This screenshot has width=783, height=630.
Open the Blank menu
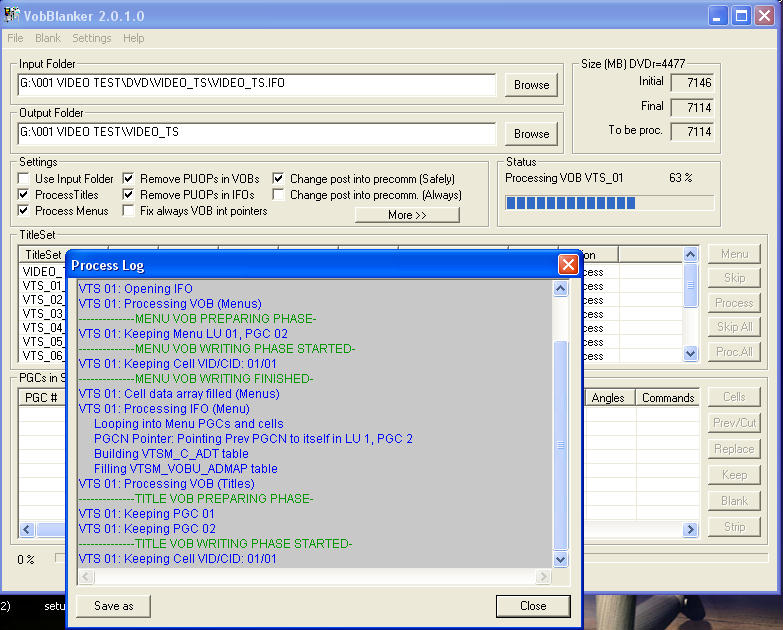click(x=47, y=38)
